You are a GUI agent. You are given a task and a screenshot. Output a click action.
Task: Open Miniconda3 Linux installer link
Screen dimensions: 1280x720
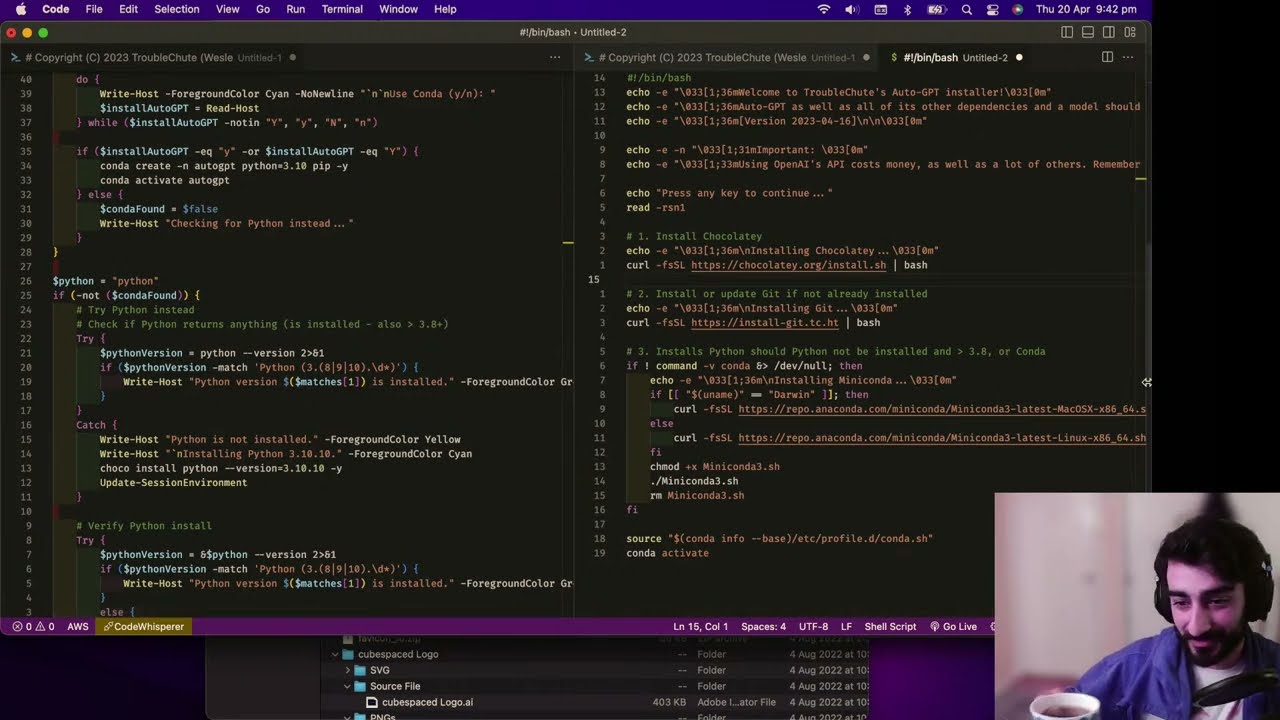pyautogui.click(x=942, y=438)
